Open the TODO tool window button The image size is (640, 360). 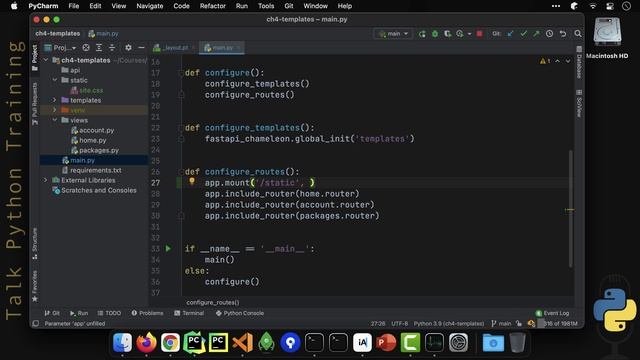point(109,313)
